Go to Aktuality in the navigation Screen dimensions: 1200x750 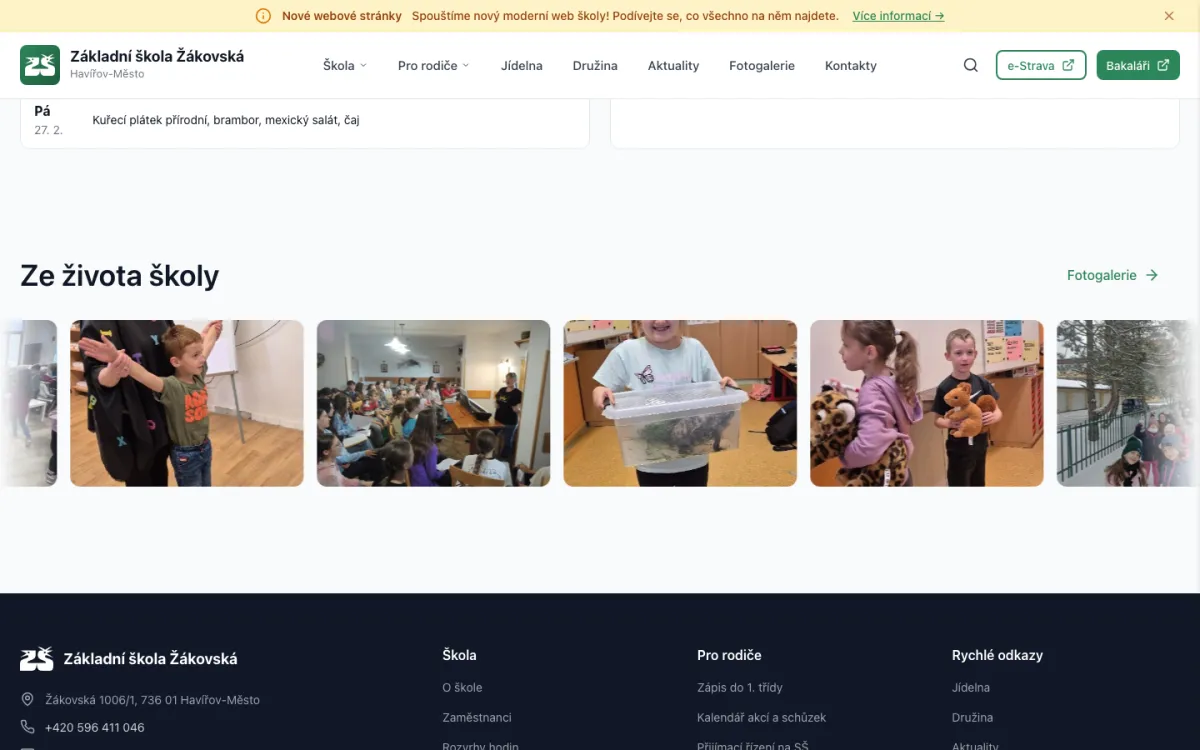click(673, 65)
